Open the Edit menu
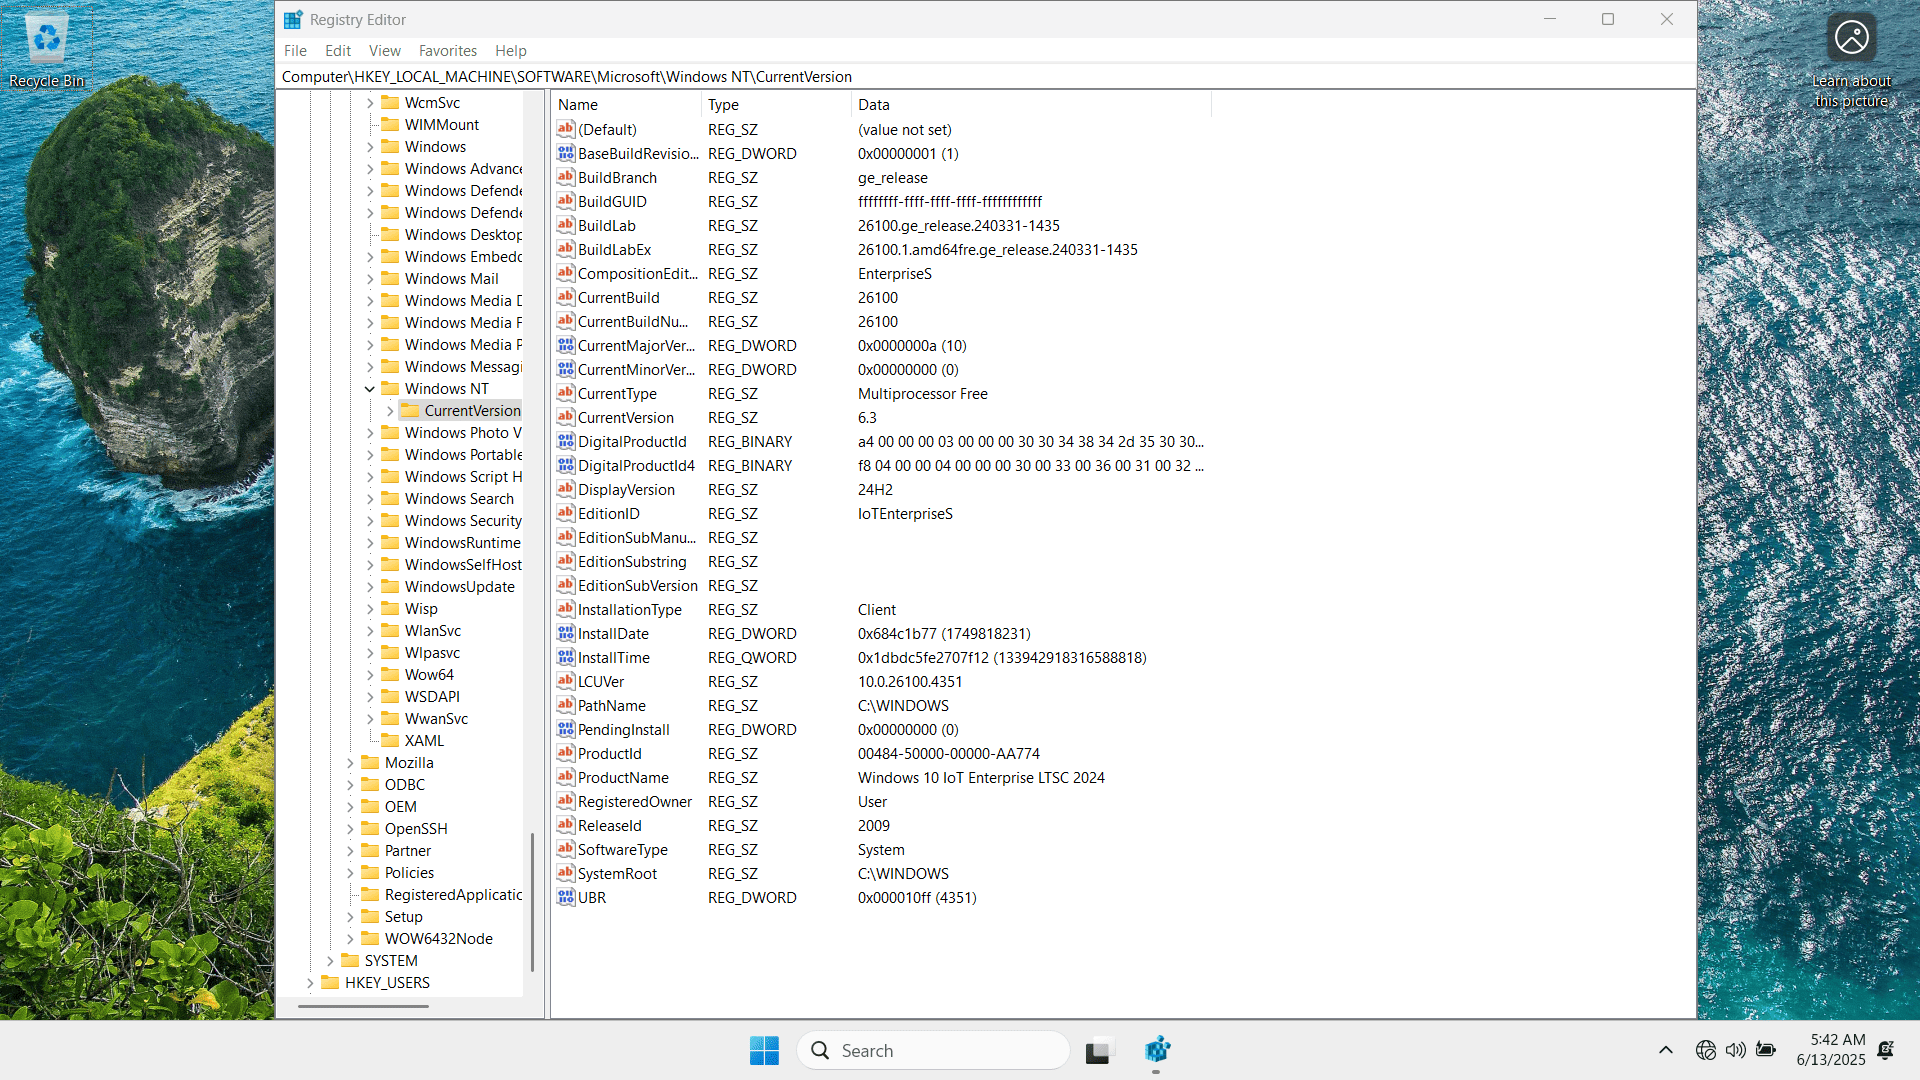 (338, 50)
